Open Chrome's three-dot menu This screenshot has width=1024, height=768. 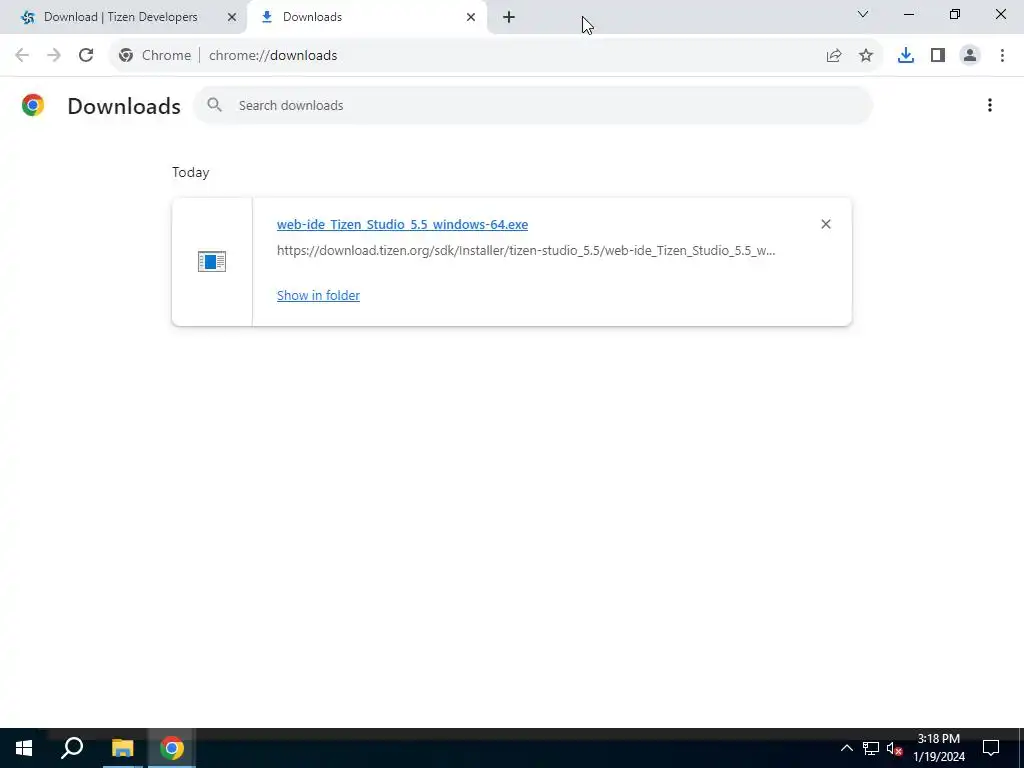pos(1002,56)
